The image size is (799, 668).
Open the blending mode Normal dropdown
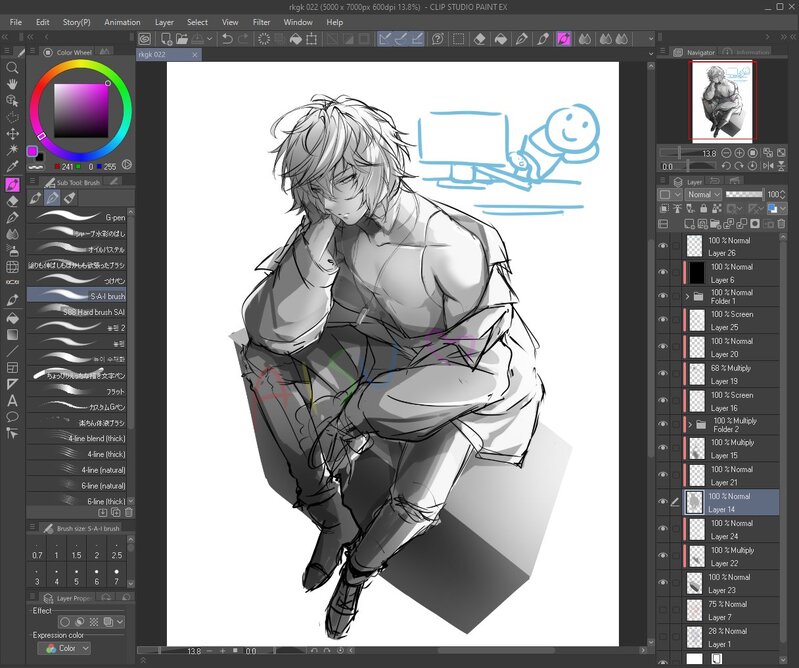click(x=703, y=194)
